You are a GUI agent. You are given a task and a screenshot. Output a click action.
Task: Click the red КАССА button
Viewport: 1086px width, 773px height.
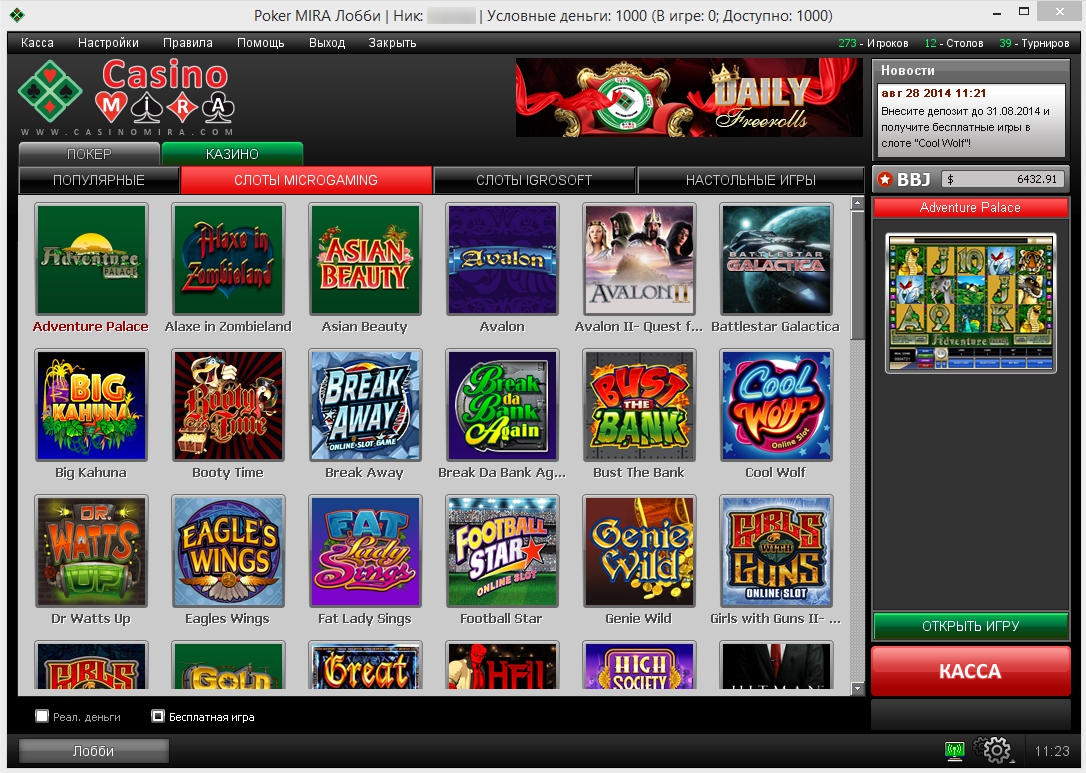[969, 671]
